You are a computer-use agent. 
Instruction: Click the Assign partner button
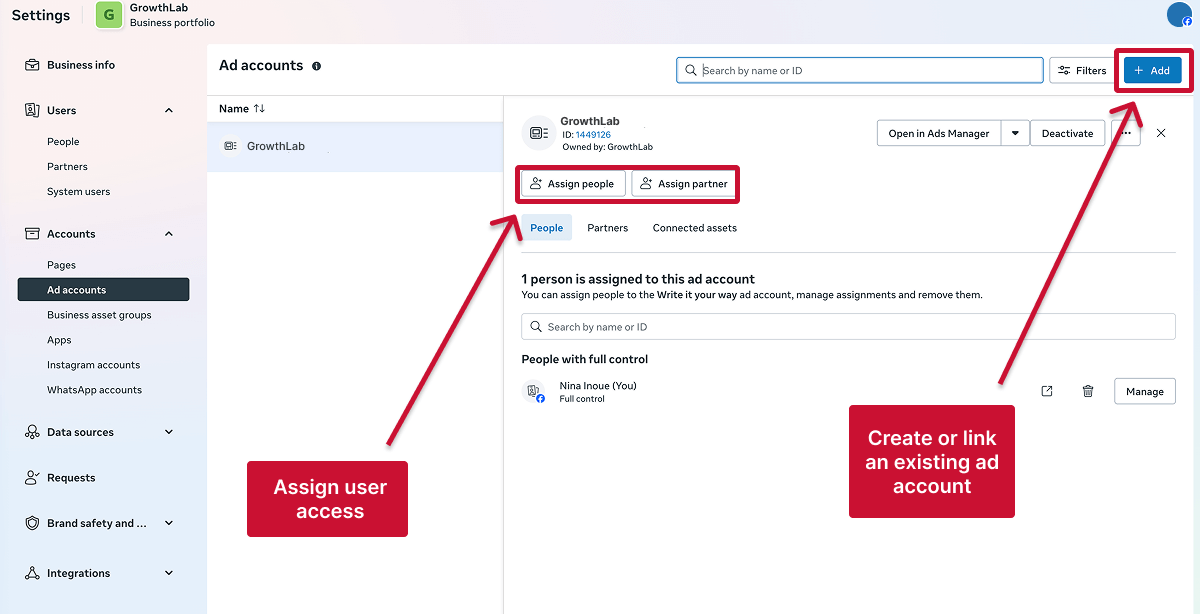point(684,184)
